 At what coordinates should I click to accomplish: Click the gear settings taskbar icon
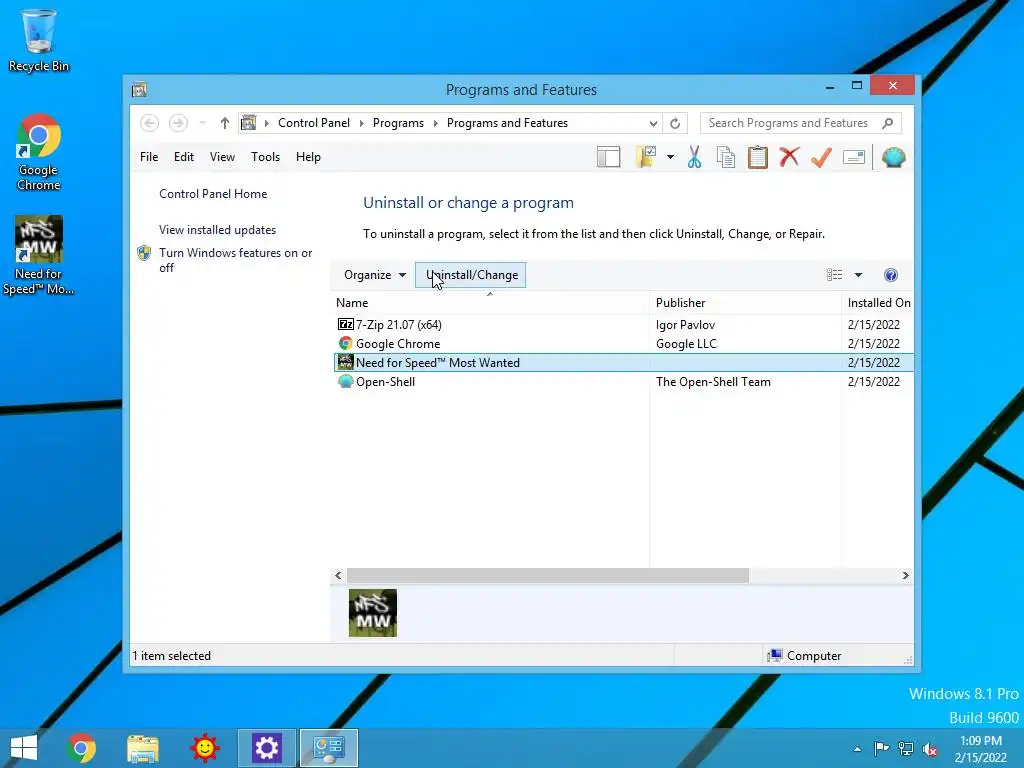pos(266,748)
